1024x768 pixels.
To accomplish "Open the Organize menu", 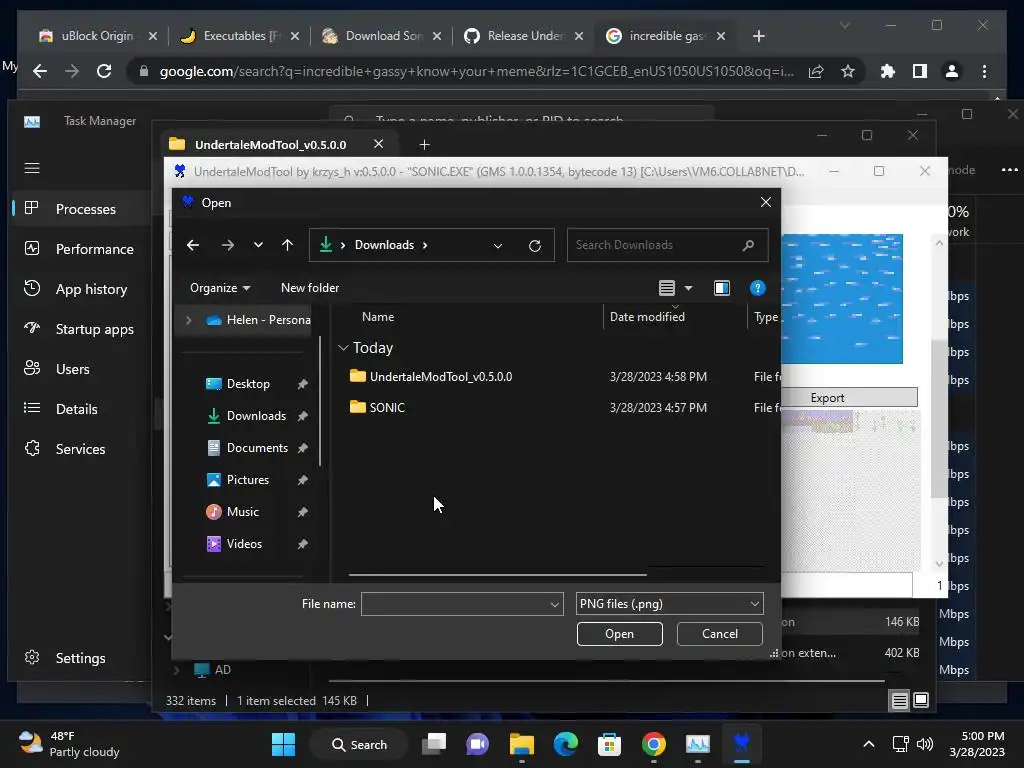I will coord(220,288).
